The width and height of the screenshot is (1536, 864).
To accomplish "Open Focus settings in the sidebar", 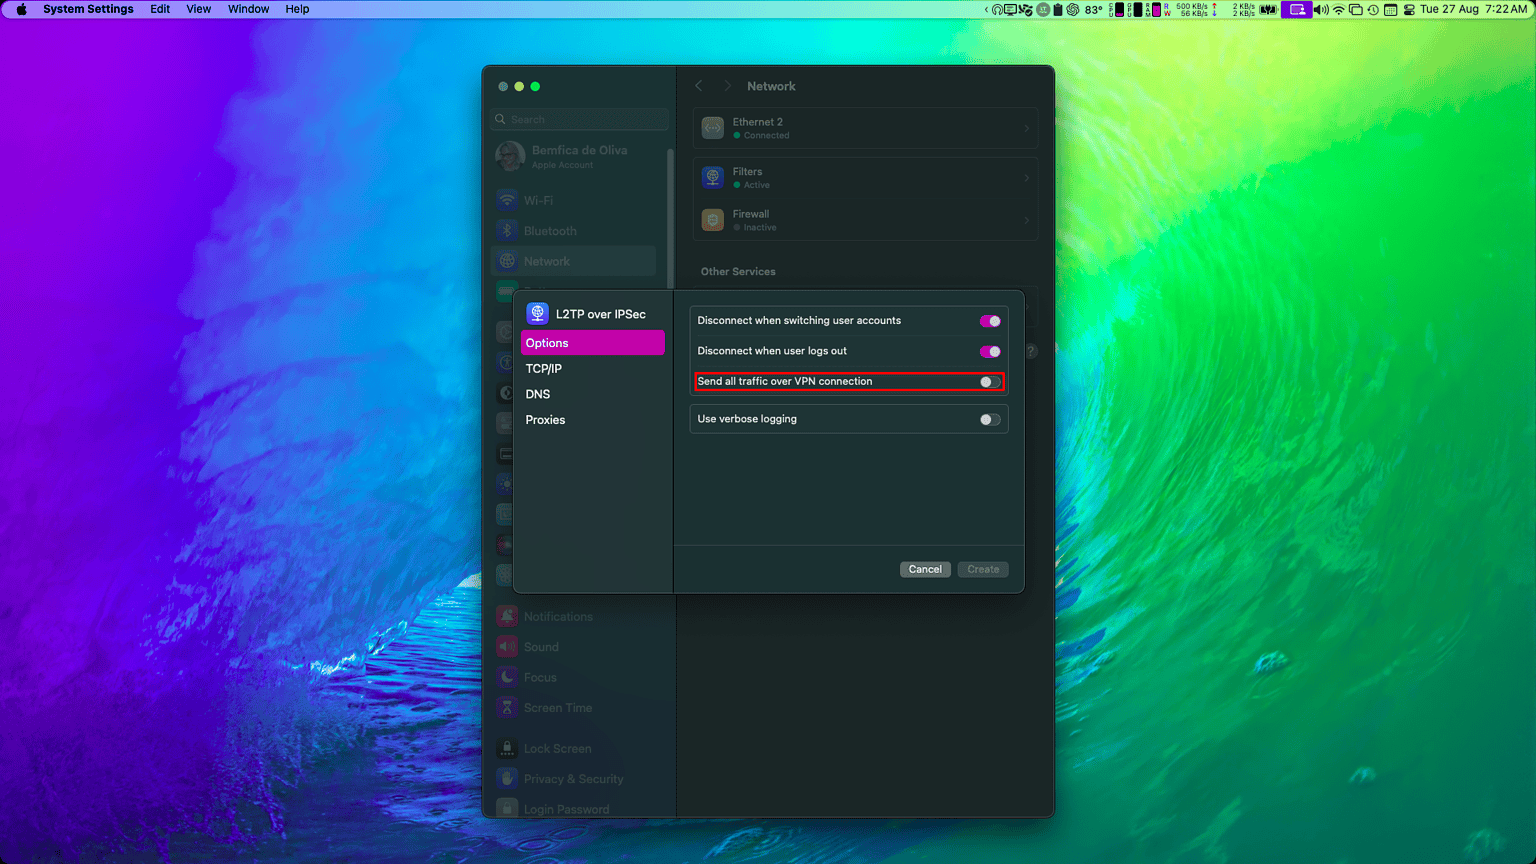I will point(538,677).
